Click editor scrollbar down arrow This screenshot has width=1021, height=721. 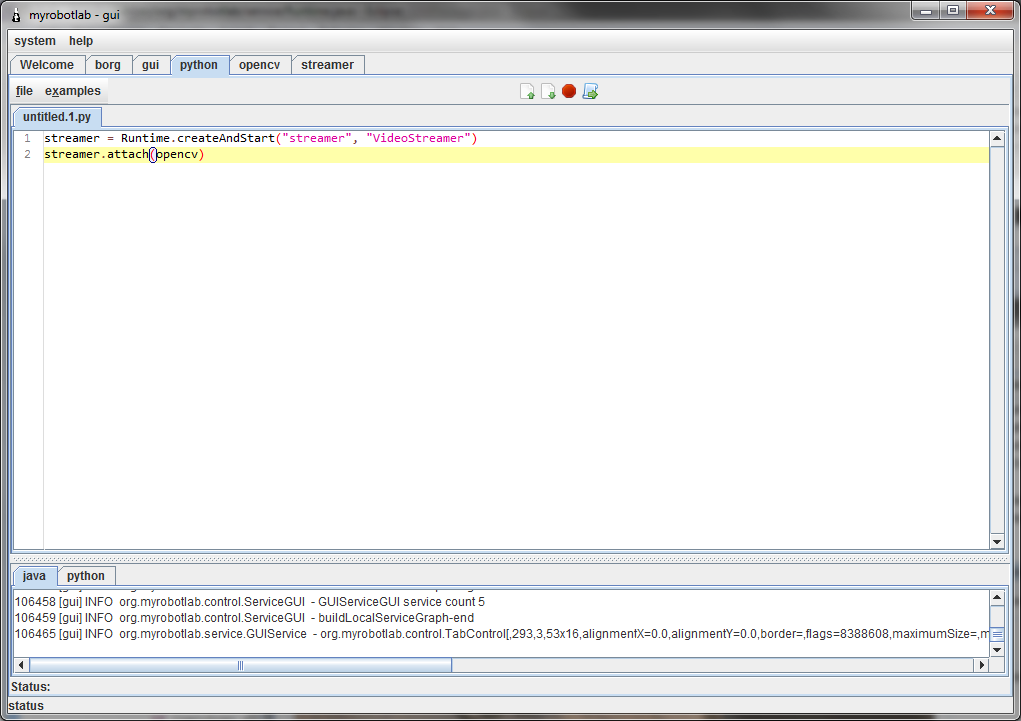[x=997, y=542]
